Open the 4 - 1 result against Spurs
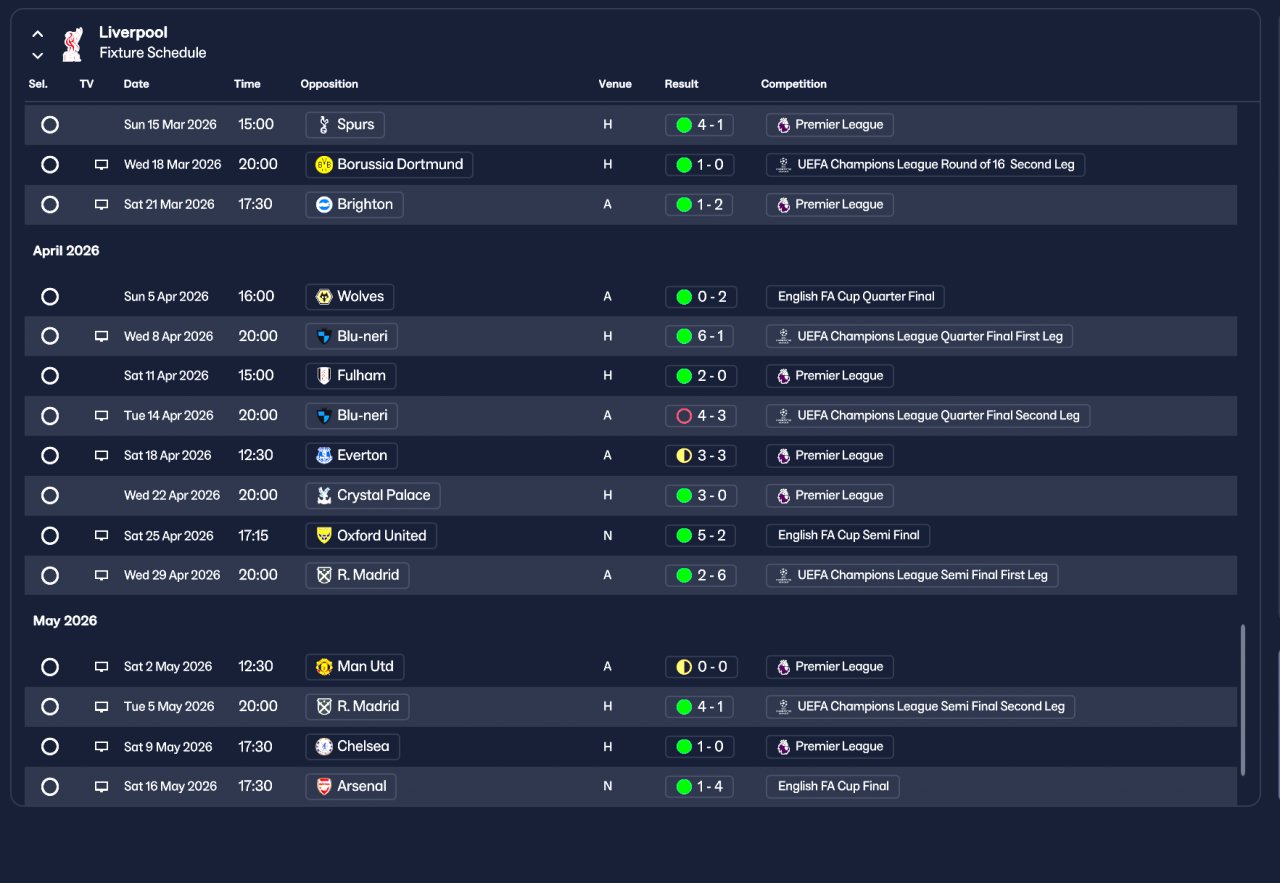 coord(700,125)
